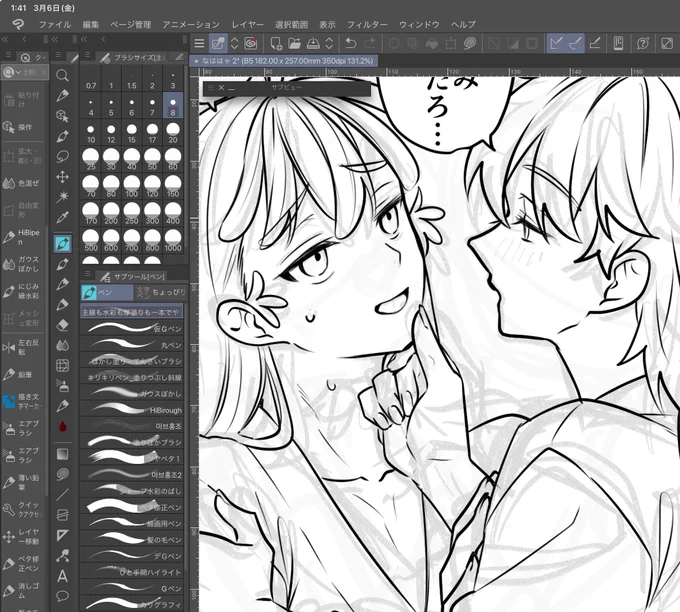Screen dimensions: 680x612
Task: Open the フィルター menu
Action: tap(367, 25)
